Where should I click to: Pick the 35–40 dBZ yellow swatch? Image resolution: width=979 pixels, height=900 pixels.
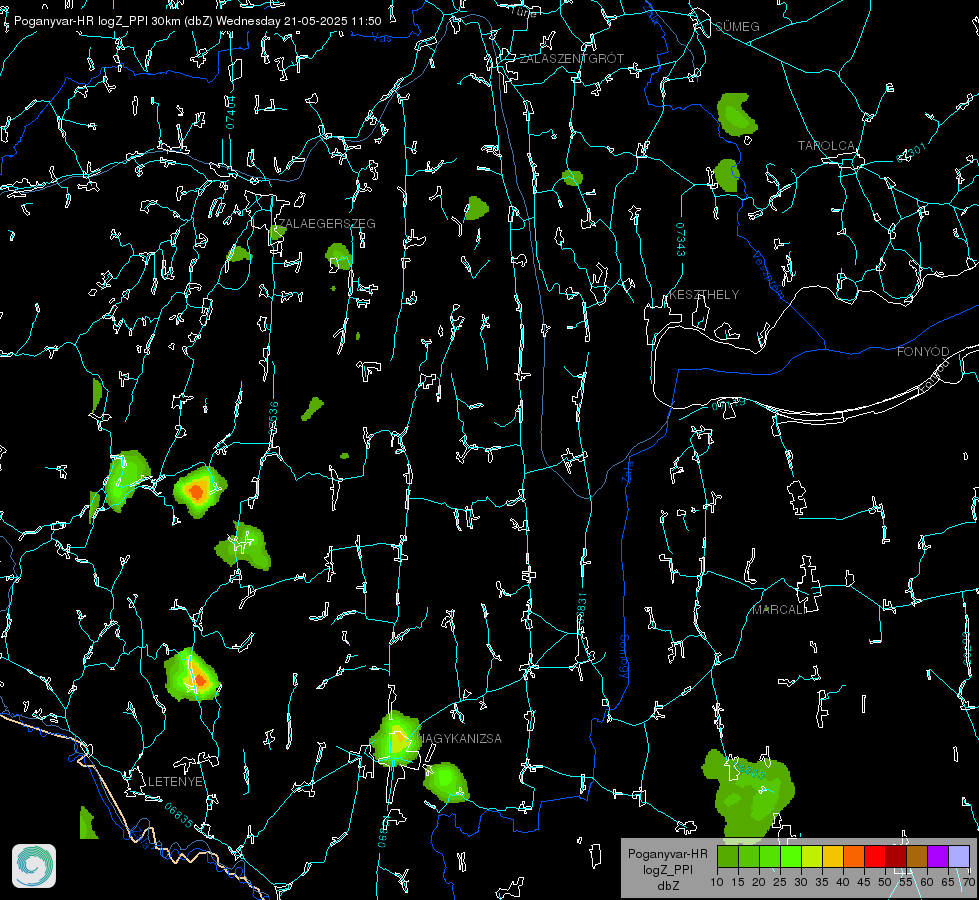point(833,856)
